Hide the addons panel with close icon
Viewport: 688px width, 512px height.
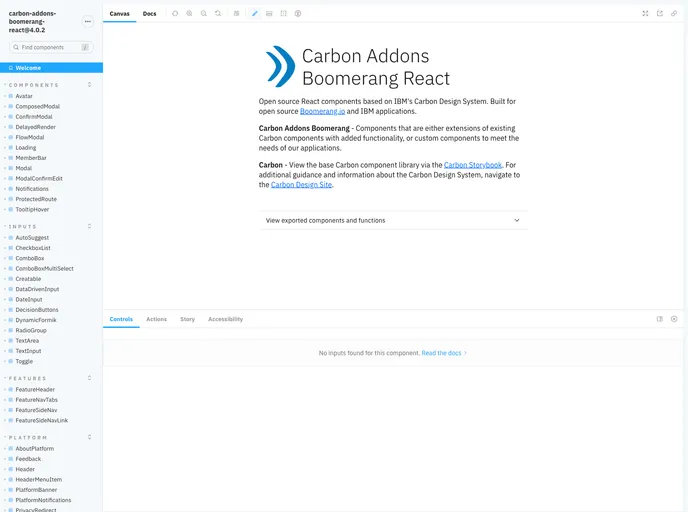674,319
